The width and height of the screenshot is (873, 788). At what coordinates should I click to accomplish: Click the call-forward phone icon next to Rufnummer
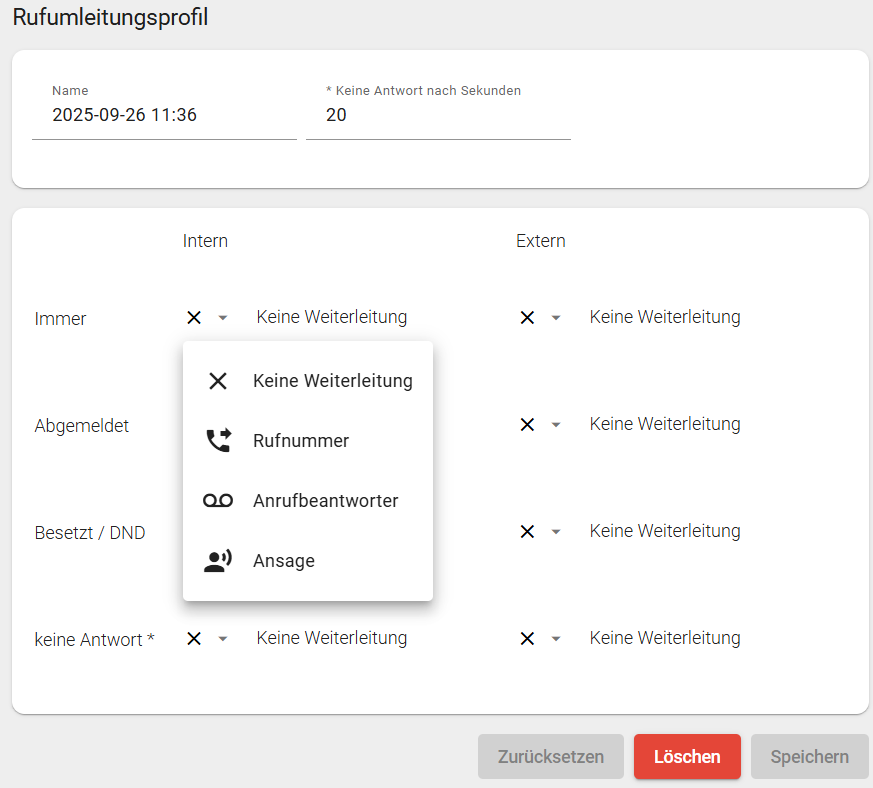(x=217, y=441)
